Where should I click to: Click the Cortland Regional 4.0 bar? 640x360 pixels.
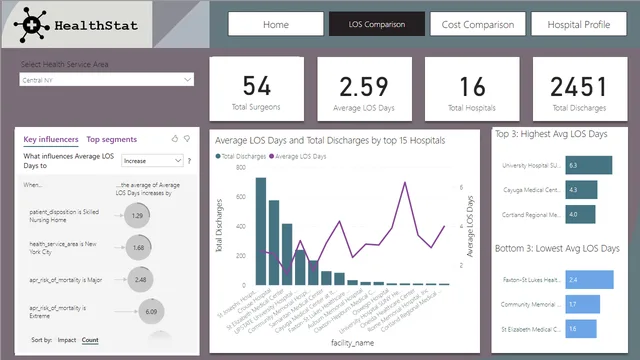pos(580,214)
